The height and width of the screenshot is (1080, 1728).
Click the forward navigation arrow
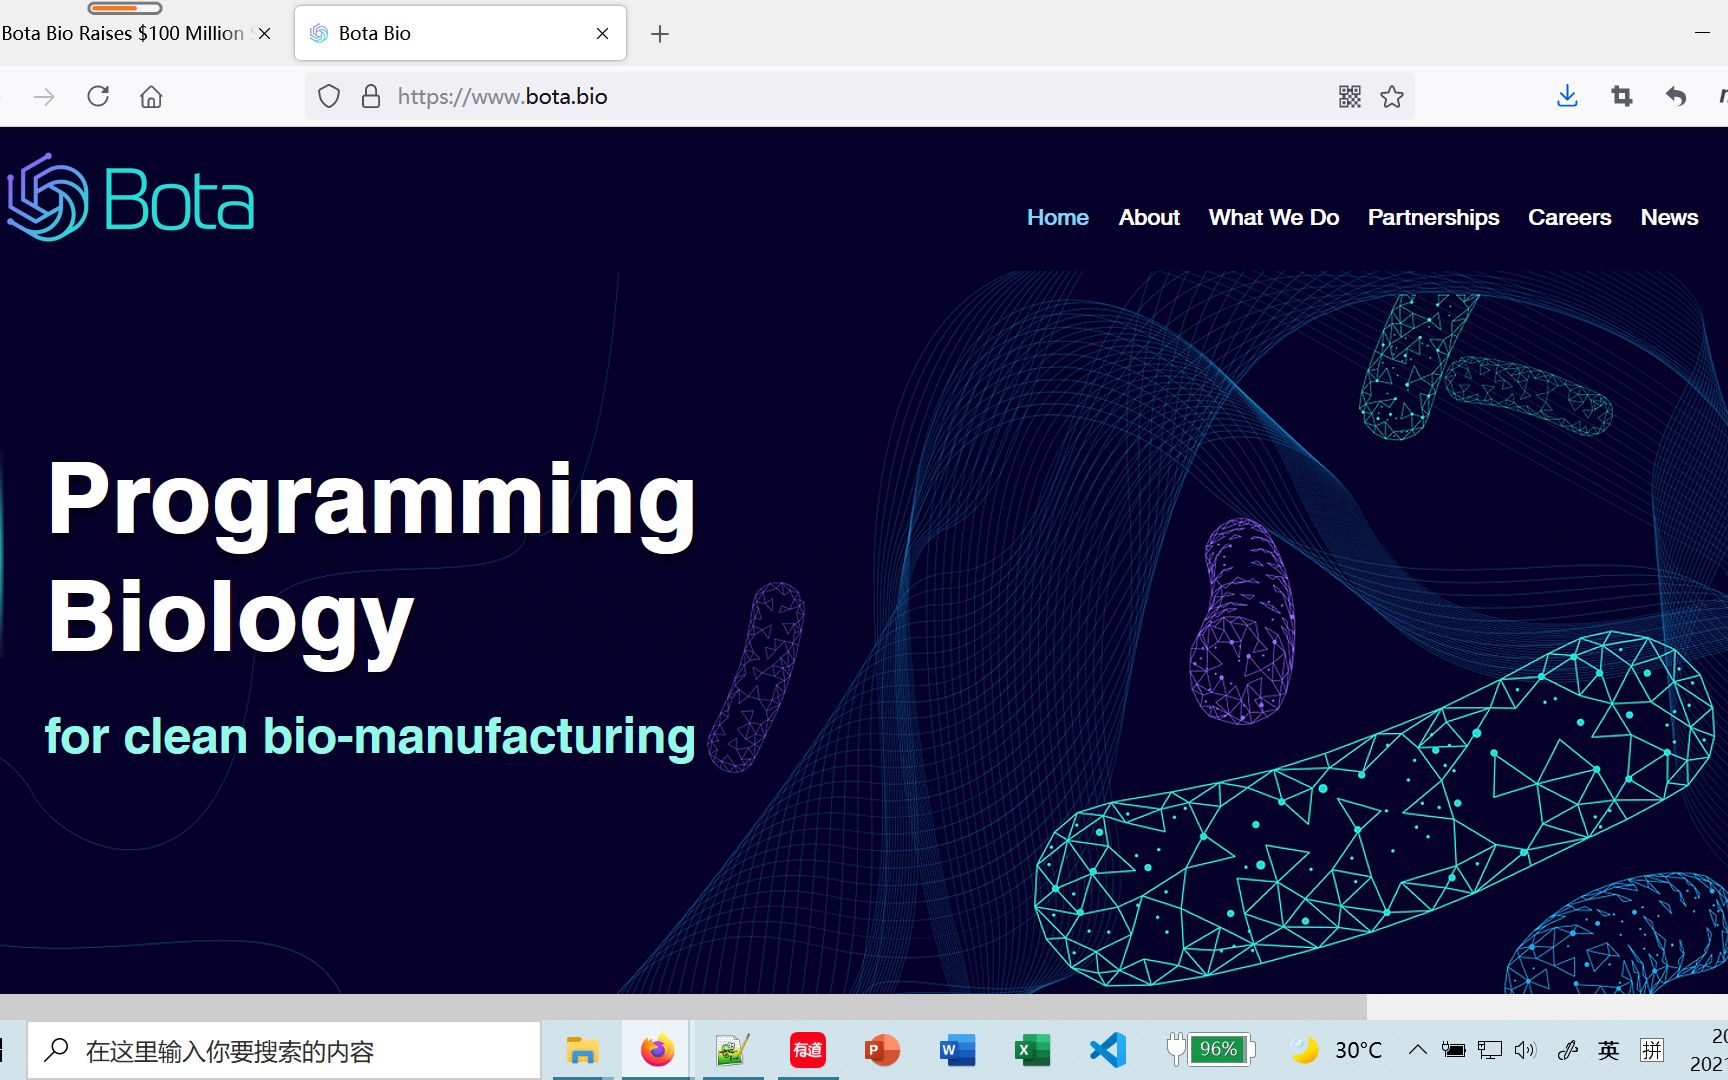click(x=44, y=96)
